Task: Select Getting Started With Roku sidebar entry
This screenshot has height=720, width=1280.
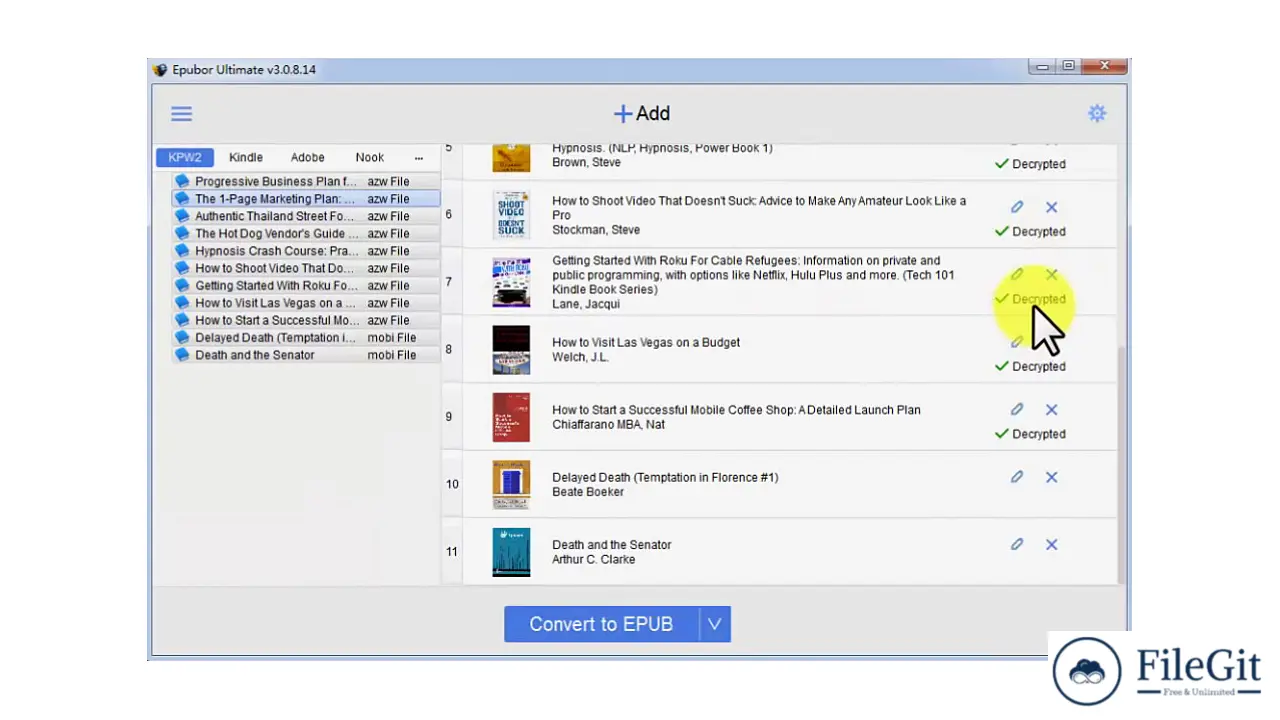Action: (306, 285)
